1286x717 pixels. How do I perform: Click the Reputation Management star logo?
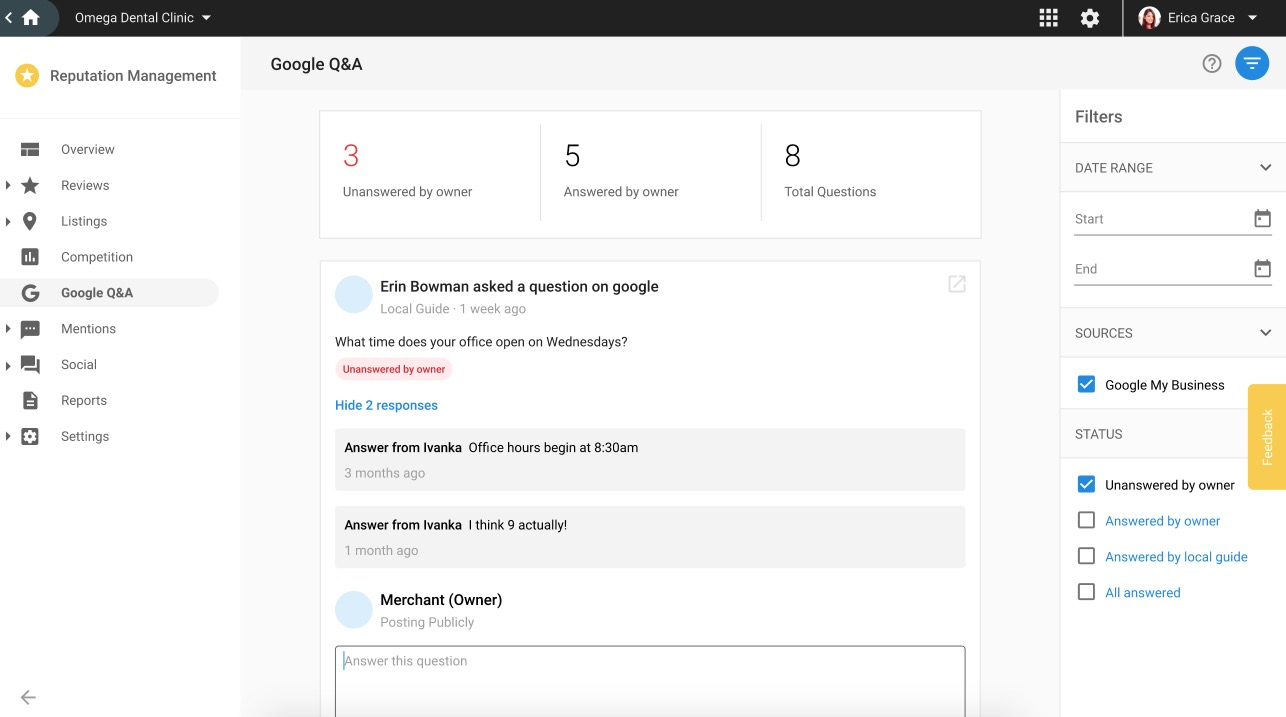click(27, 75)
